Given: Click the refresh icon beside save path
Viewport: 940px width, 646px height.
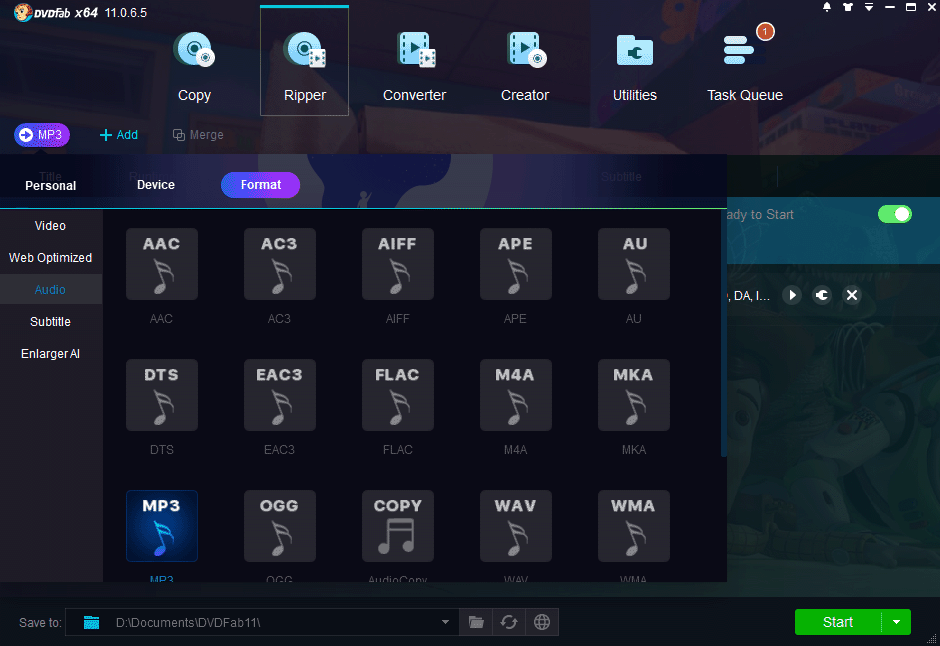Looking at the screenshot, I should tap(509, 622).
